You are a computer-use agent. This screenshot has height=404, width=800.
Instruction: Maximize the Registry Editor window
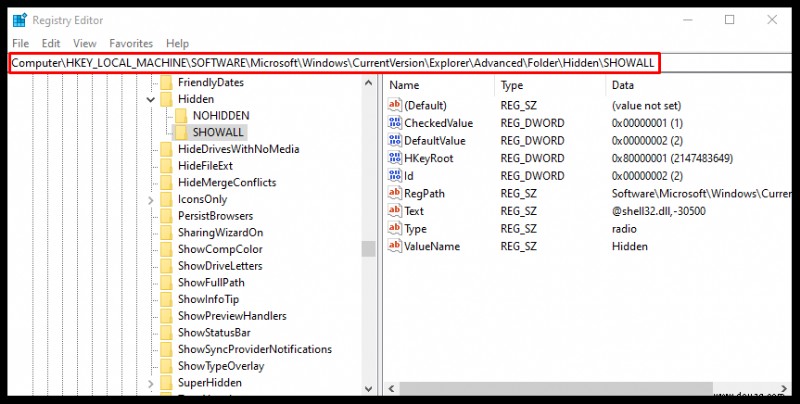click(730, 20)
